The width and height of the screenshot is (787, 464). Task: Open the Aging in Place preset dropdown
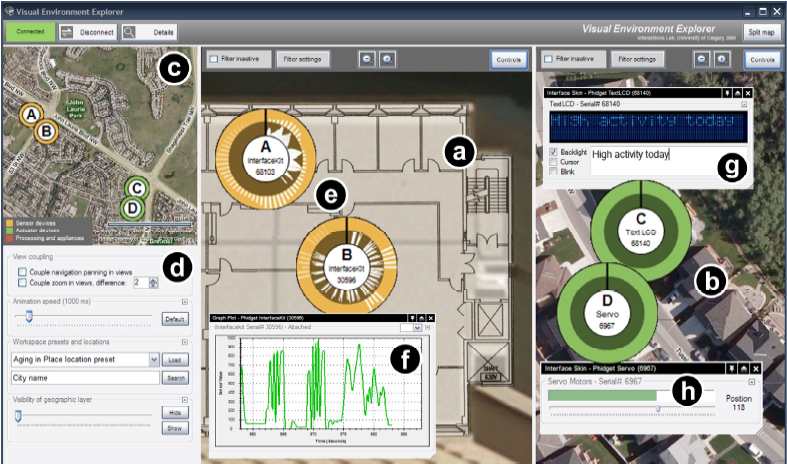tap(154, 360)
